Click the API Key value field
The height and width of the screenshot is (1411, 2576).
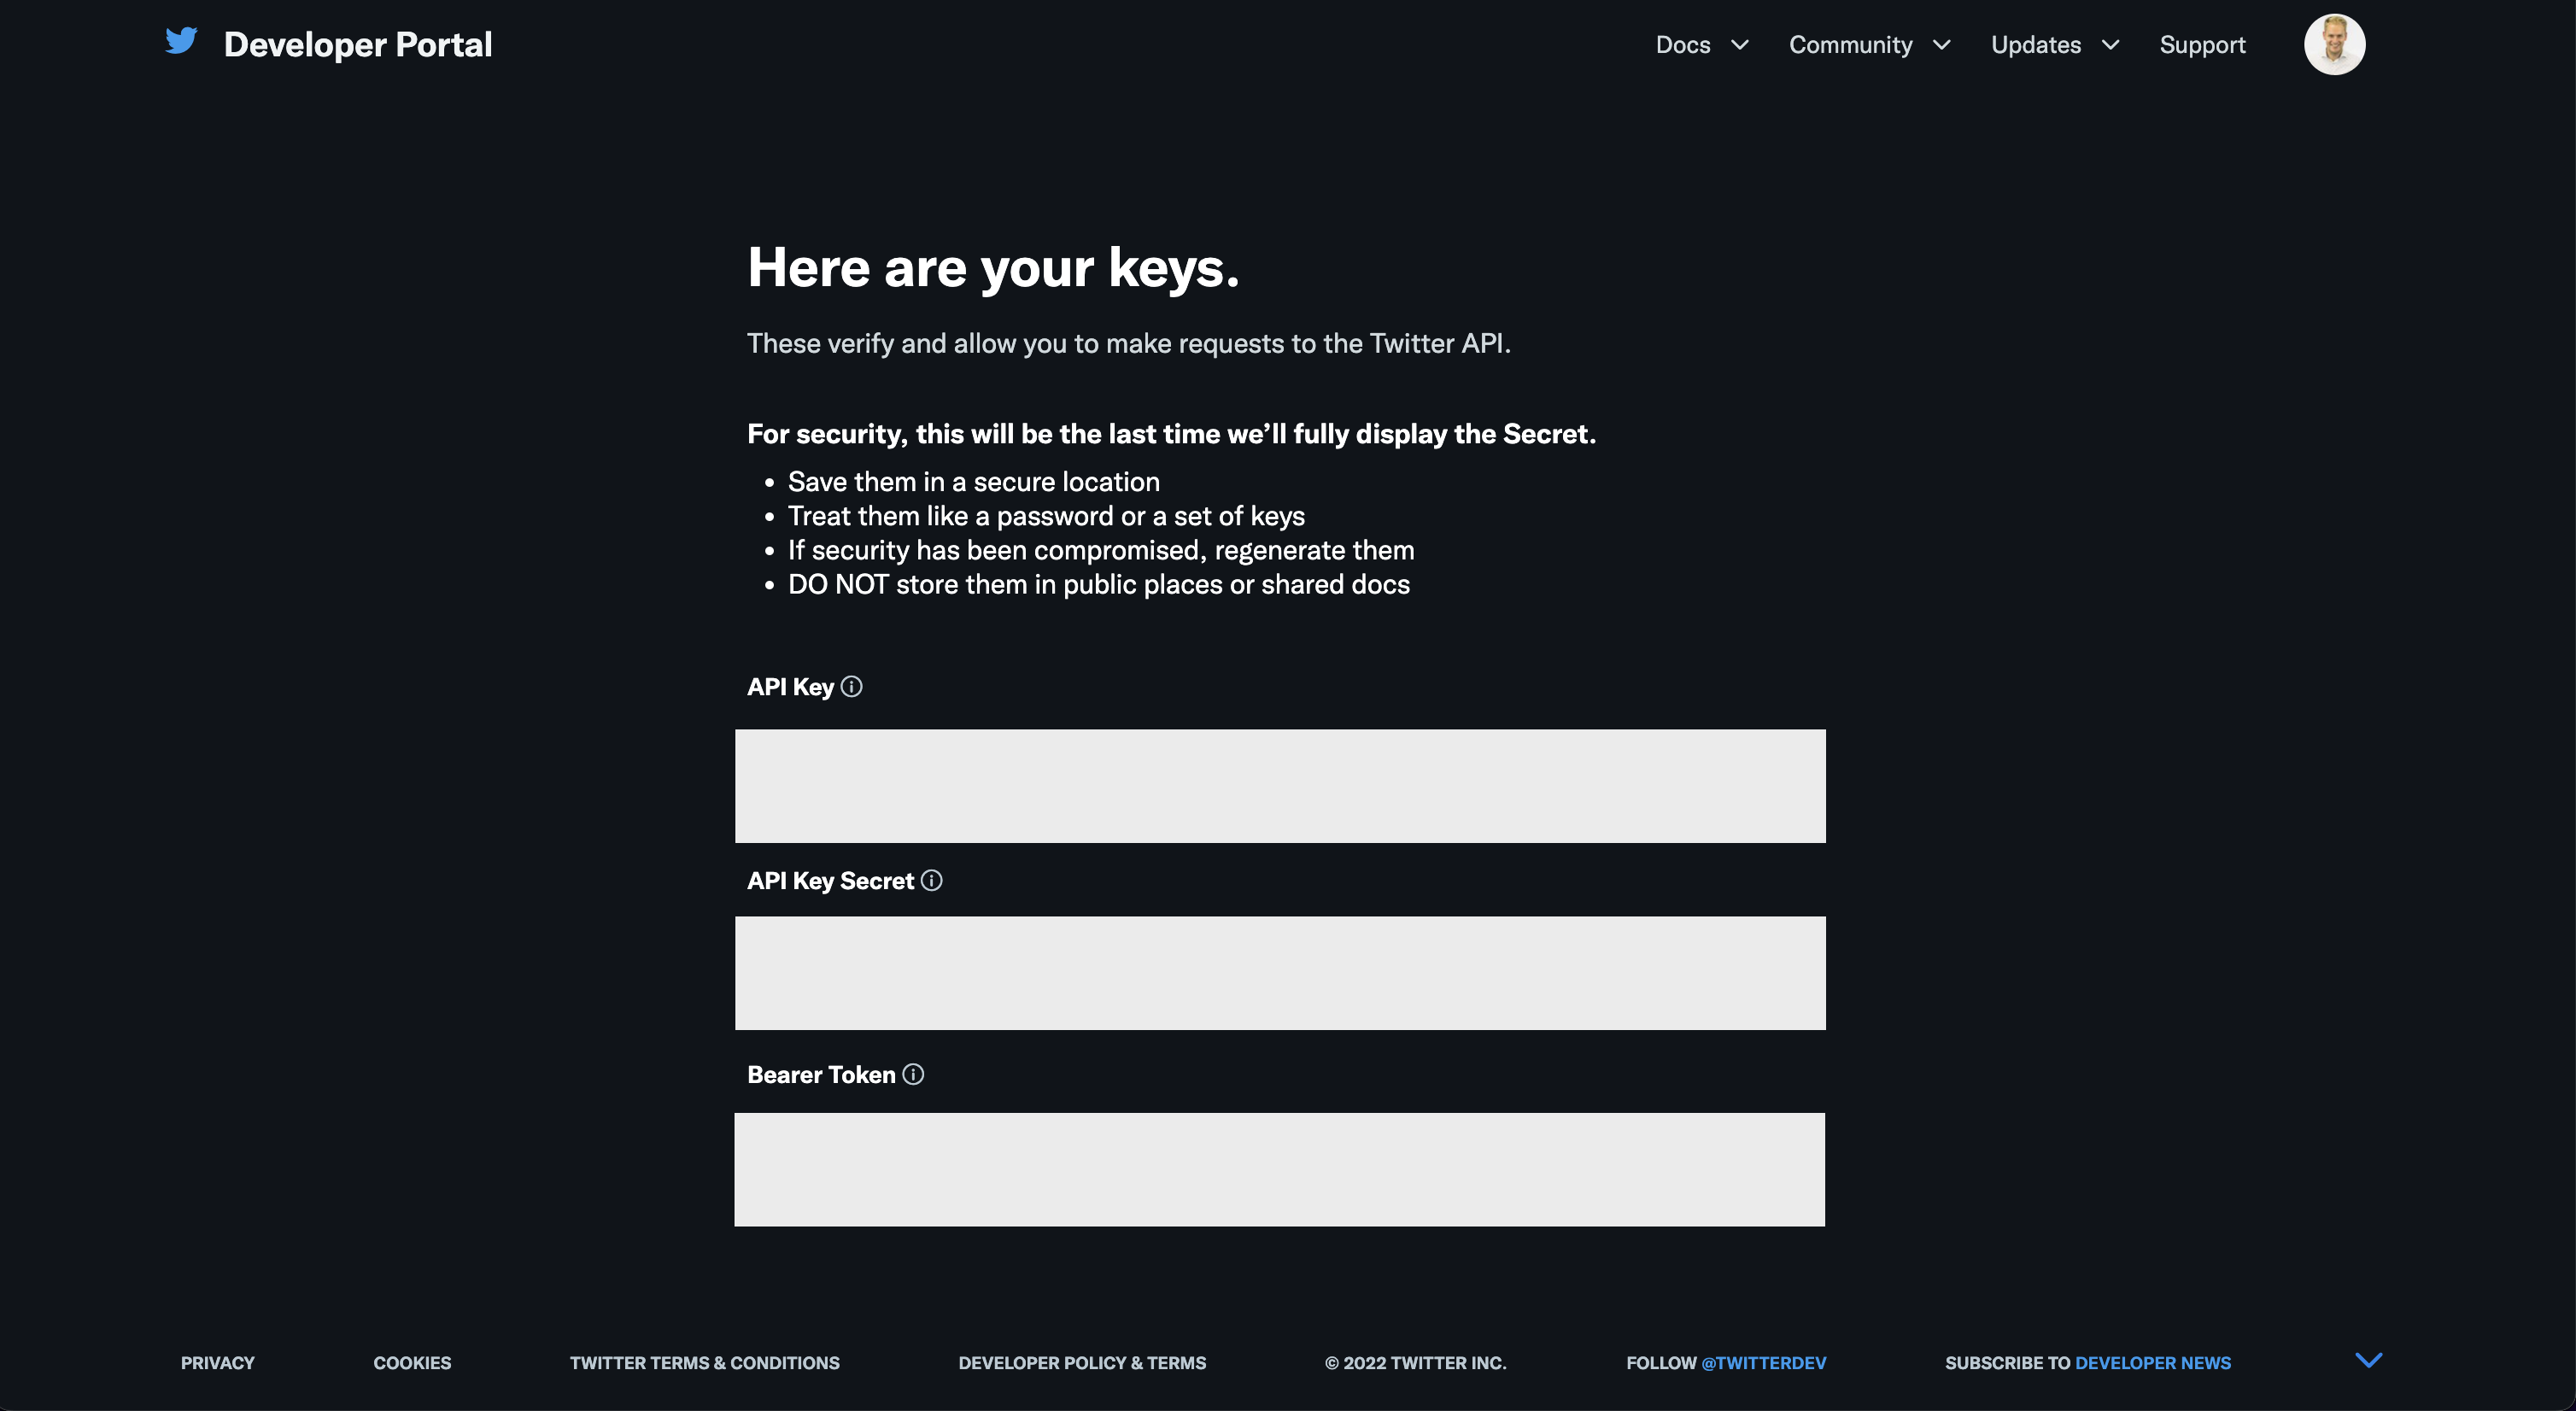1280,786
